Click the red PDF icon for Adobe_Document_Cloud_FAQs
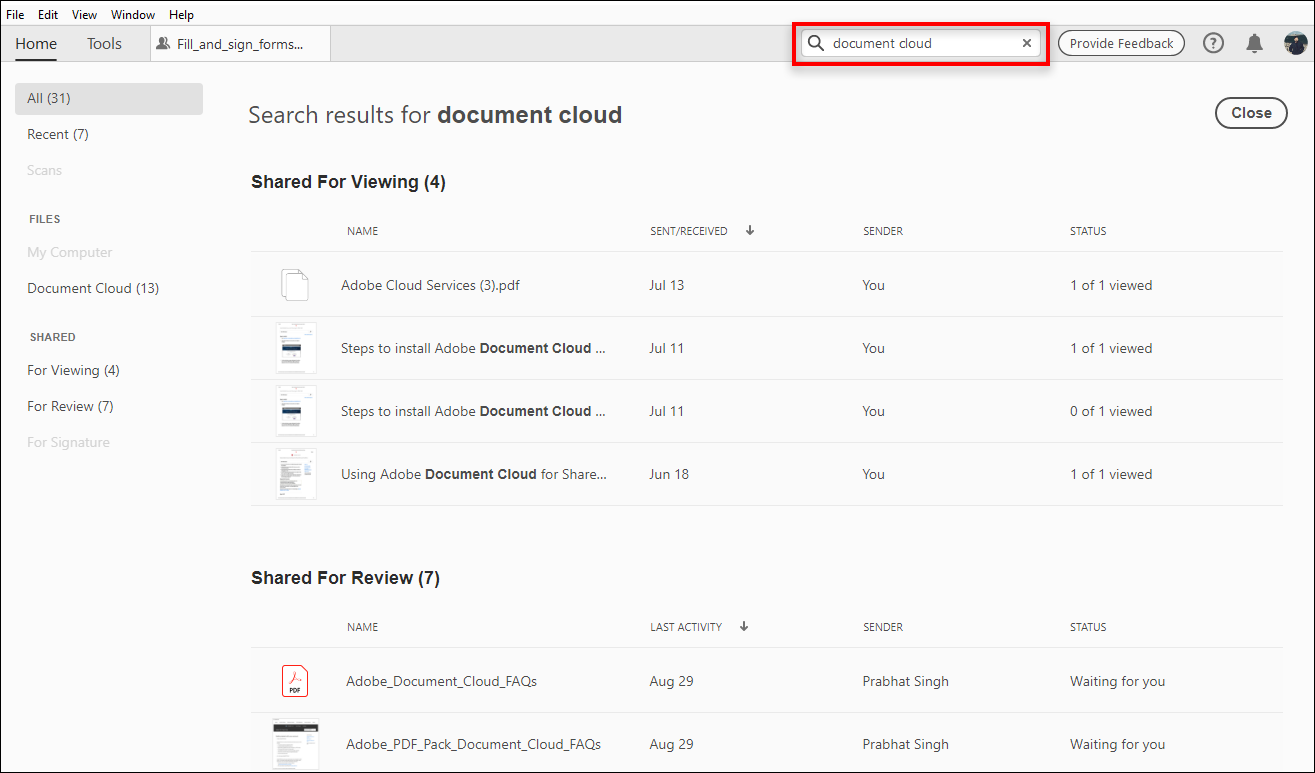 [x=295, y=681]
